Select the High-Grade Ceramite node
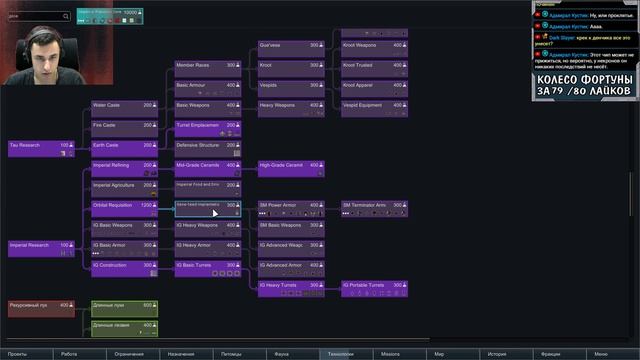640x360 pixels. click(x=291, y=169)
